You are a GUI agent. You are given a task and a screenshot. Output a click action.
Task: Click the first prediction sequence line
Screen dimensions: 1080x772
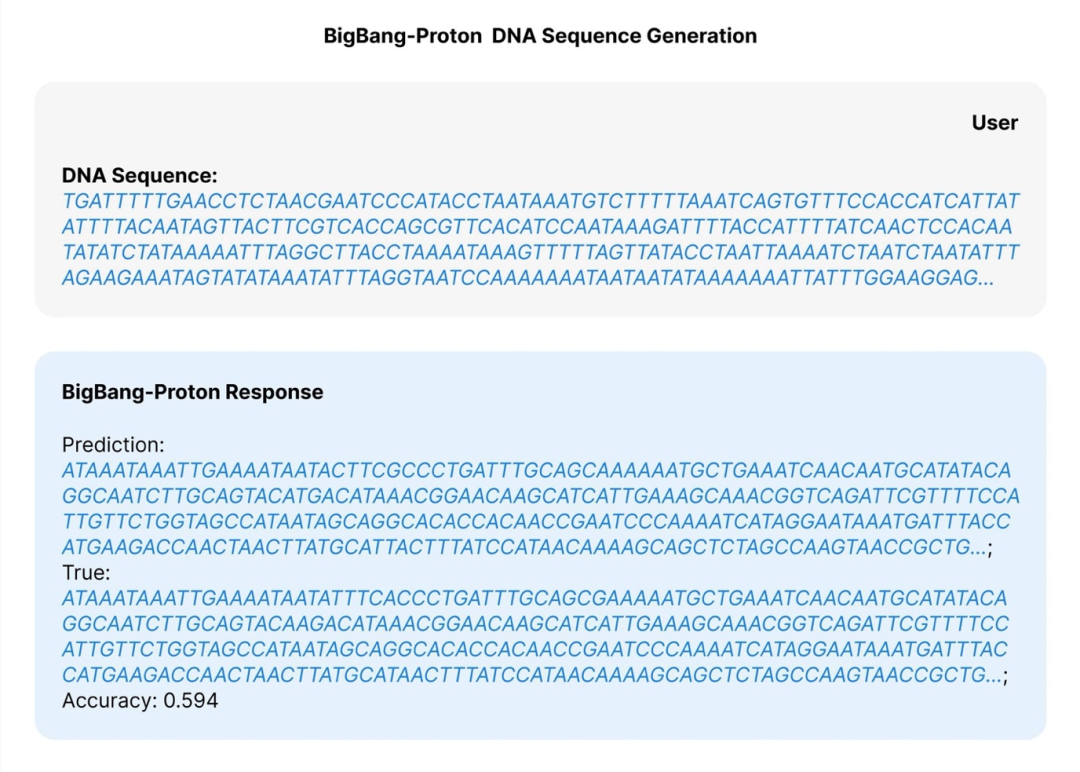(536, 470)
